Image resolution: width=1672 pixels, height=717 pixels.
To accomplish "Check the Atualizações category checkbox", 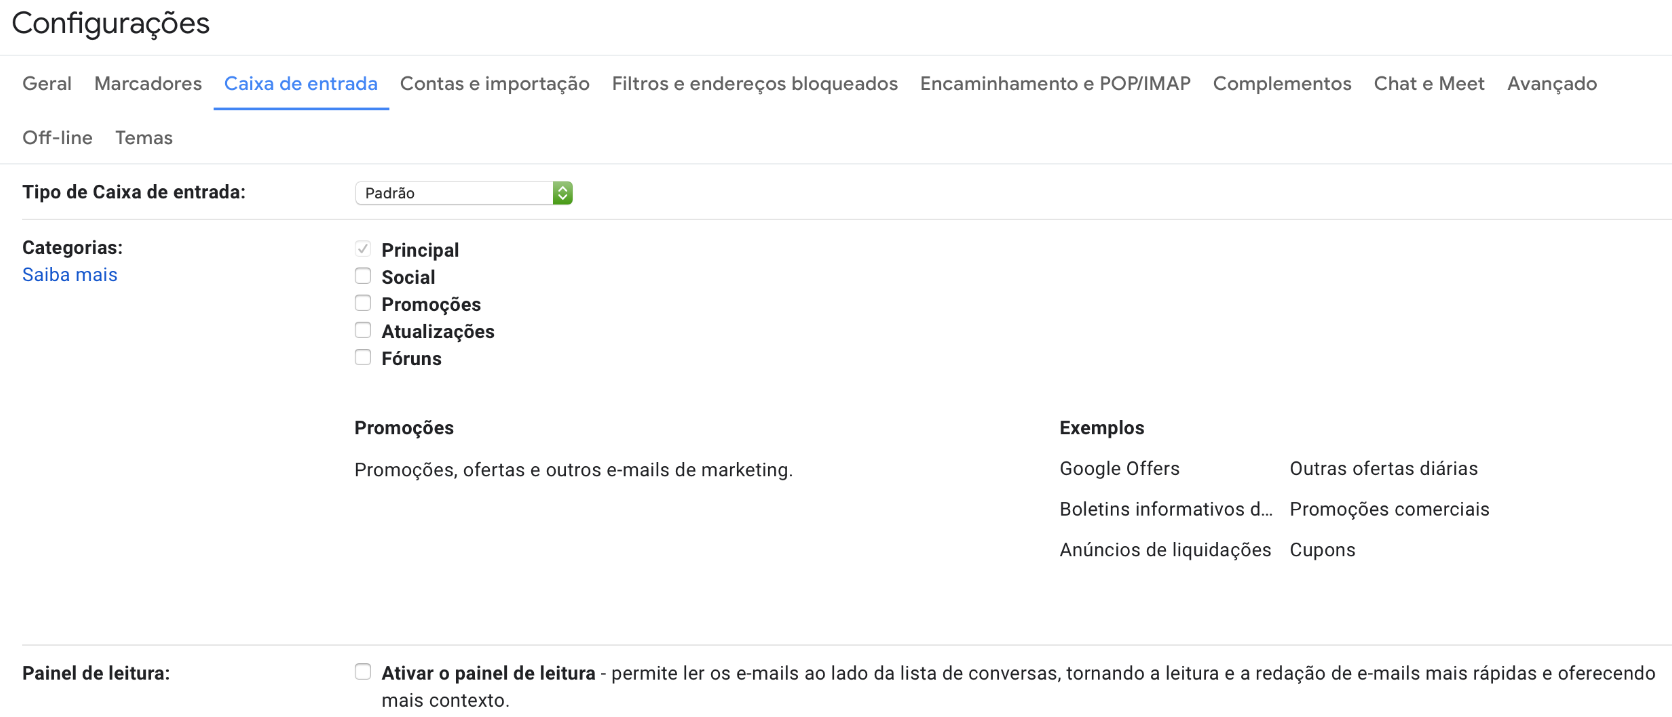I will (363, 330).
